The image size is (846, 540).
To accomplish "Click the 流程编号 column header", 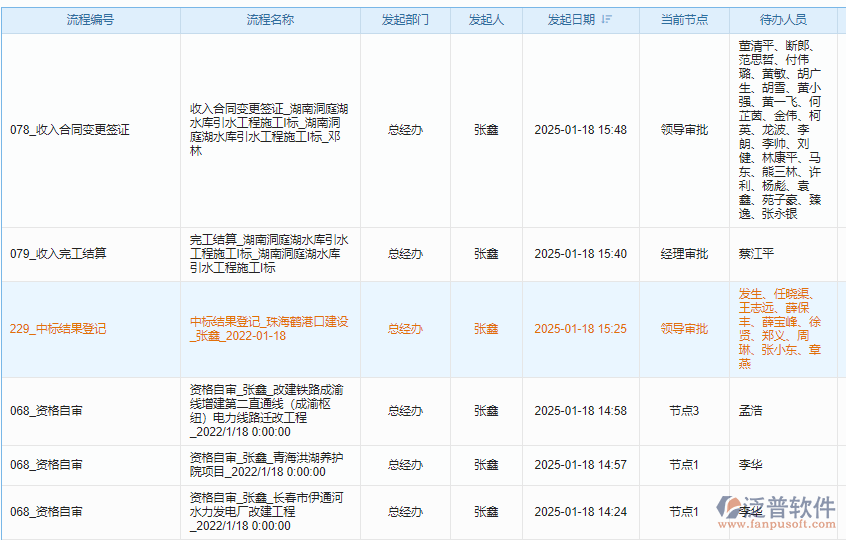I will [x=90, y=20].
